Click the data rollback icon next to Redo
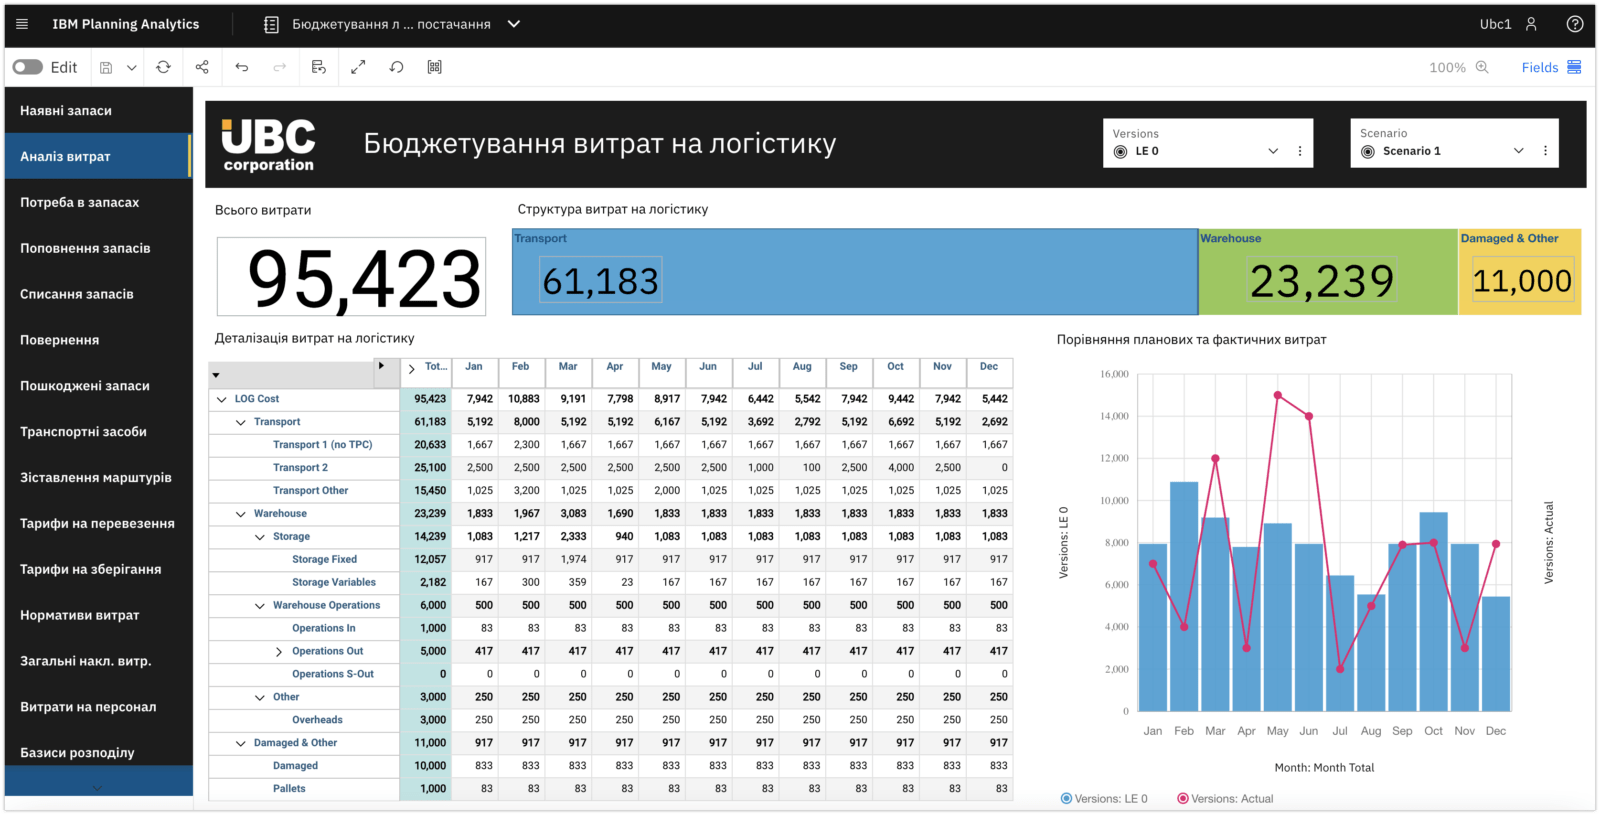 pyautogui.click(x=319, y=67)
